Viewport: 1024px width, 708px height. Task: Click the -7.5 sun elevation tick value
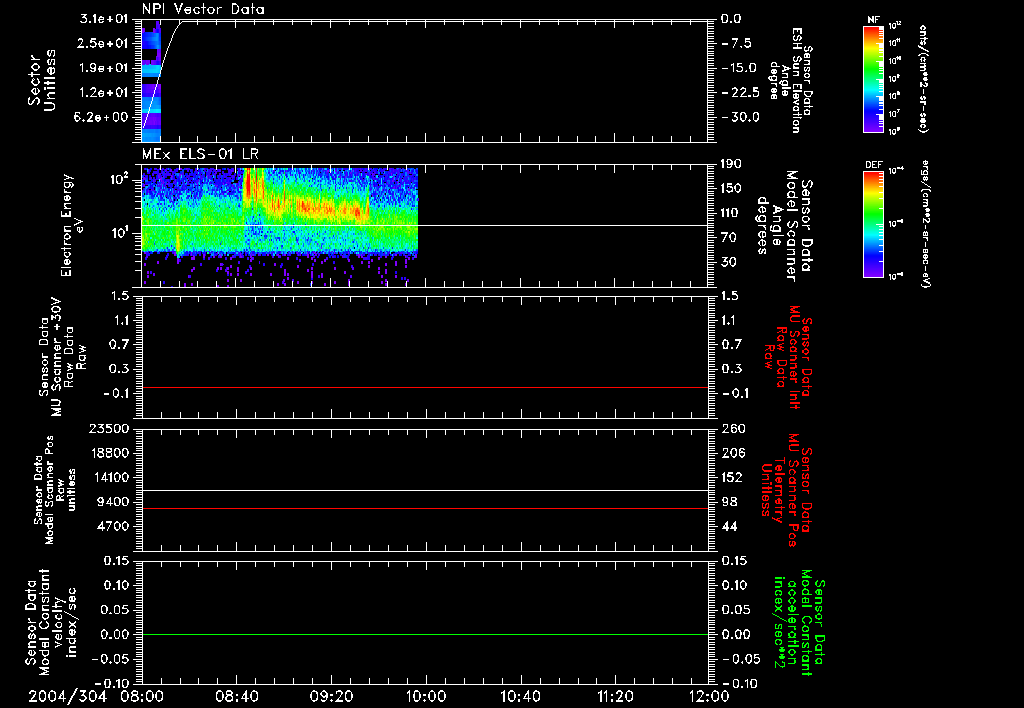tap(736, 44)
